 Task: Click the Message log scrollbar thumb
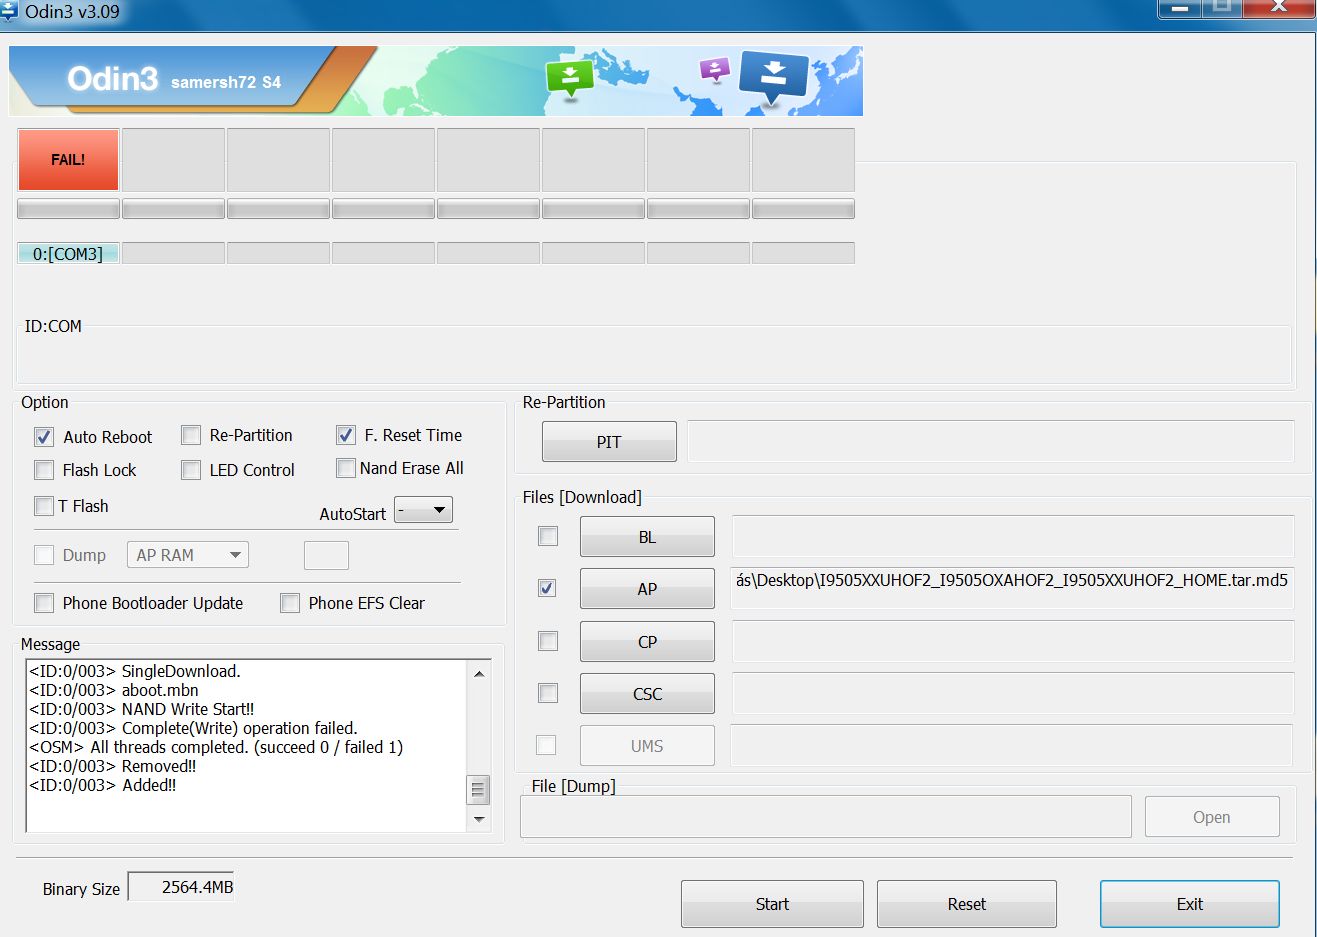coord(479,790)
